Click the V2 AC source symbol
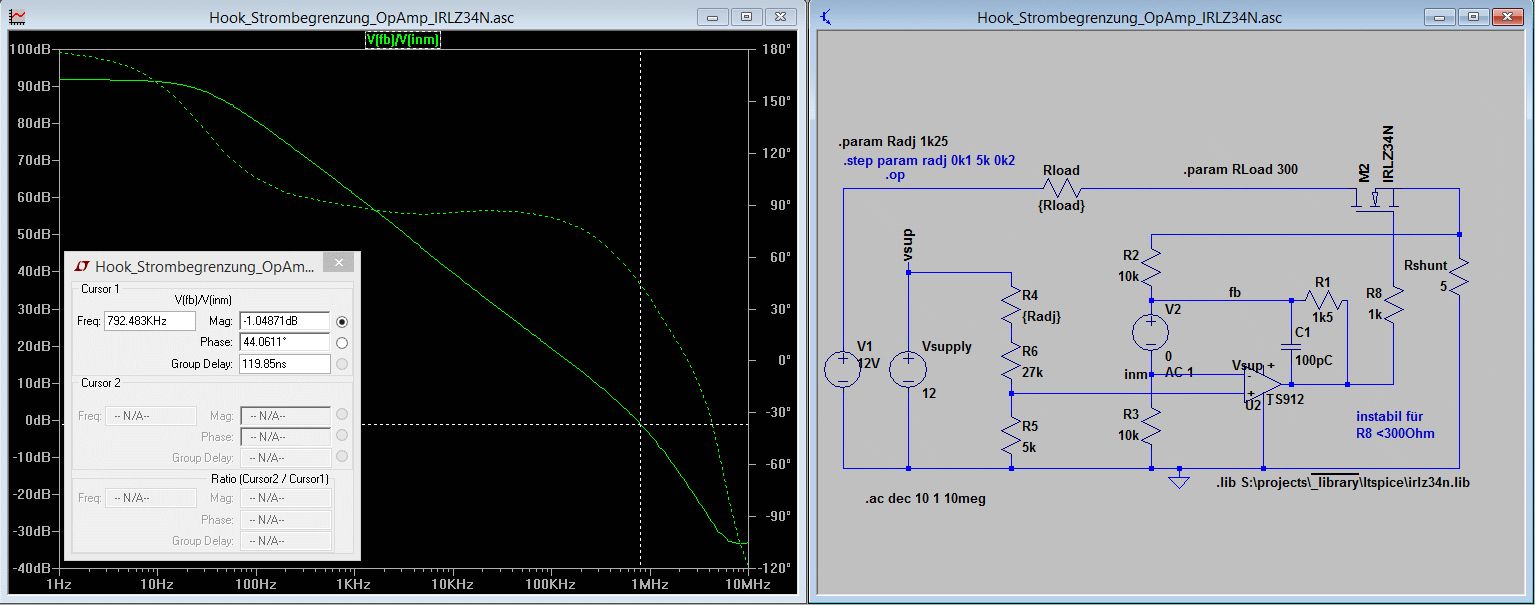The width and height of the screenshot is (1535, 605). click(1151, 332)
